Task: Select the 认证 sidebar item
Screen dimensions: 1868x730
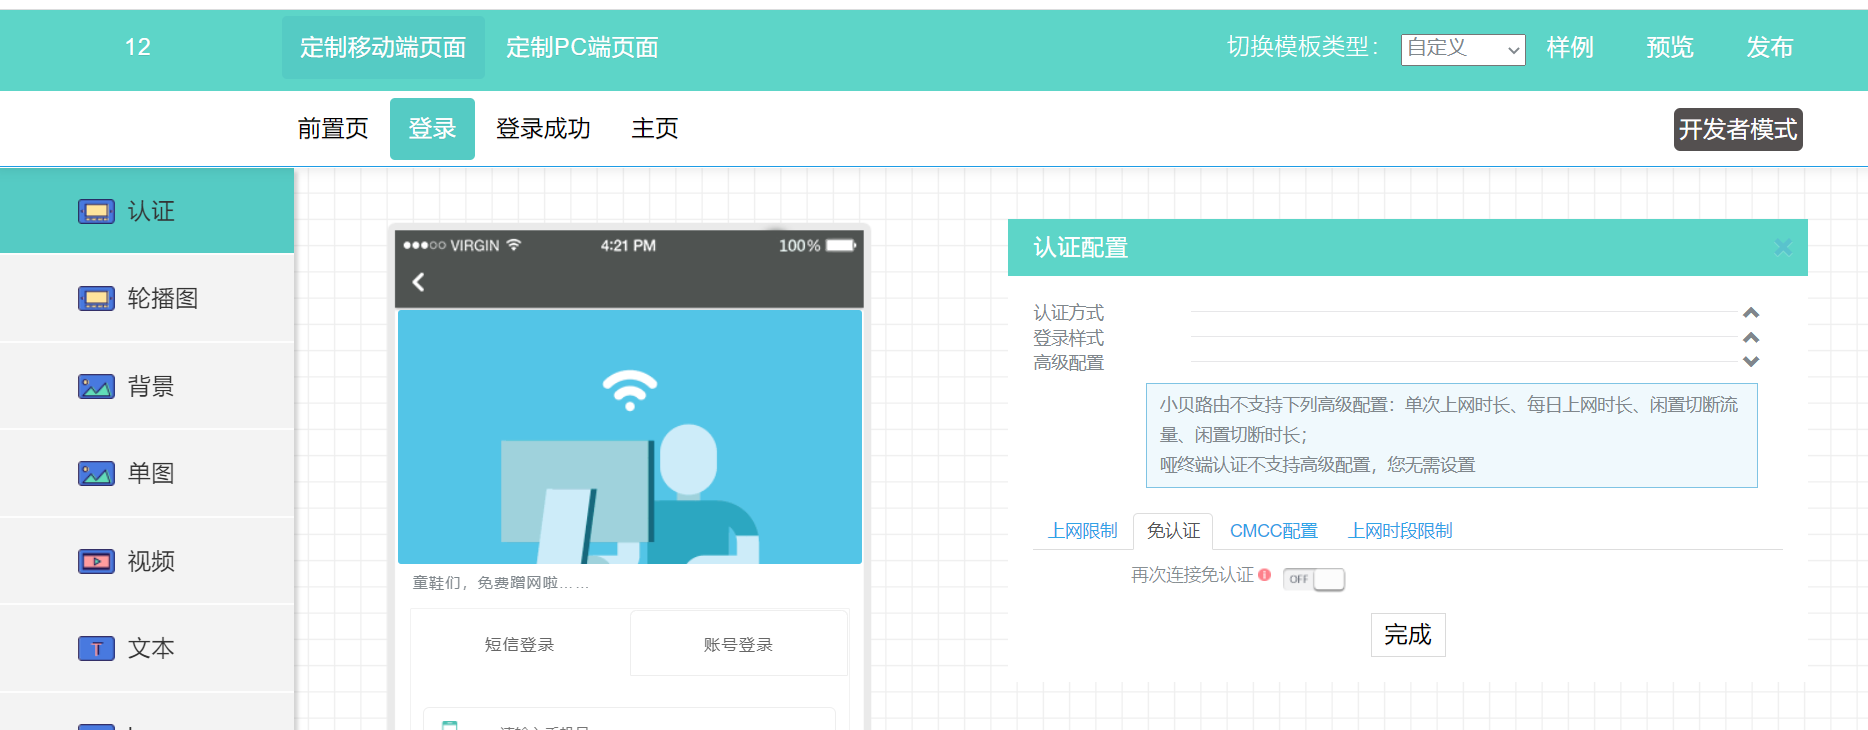Action: coord(147,211)
